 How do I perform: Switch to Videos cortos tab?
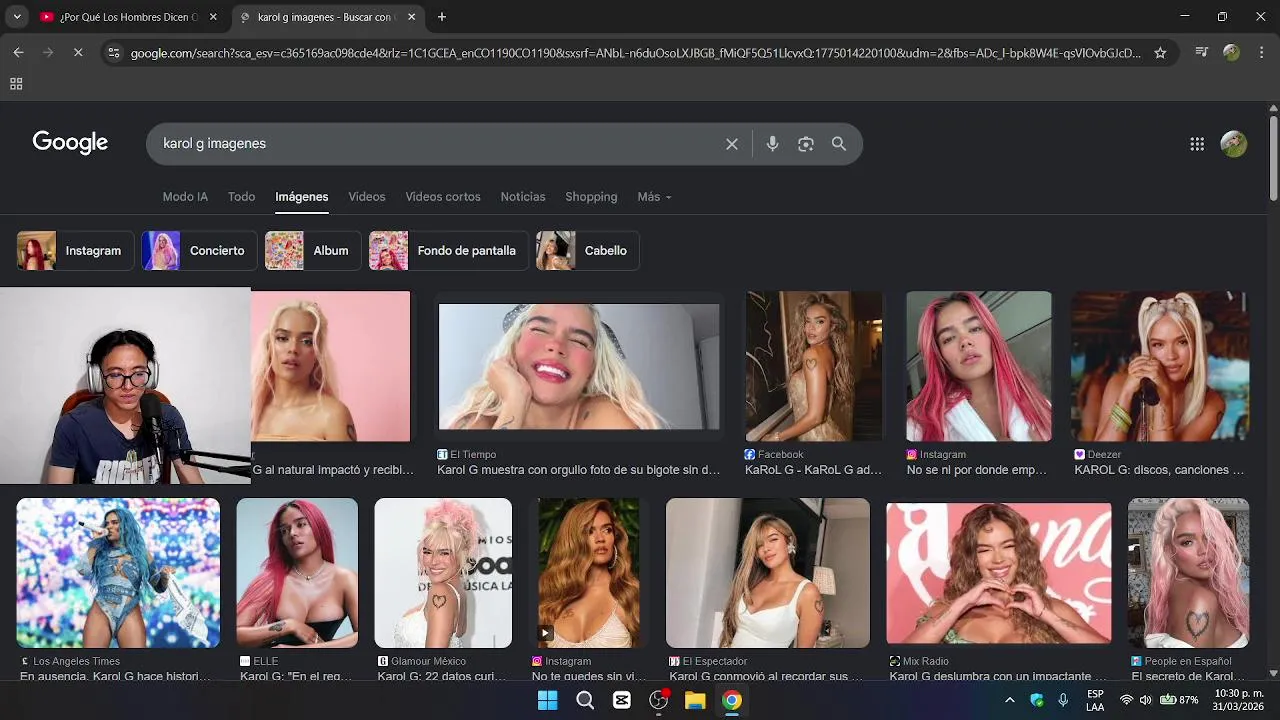[x=443, y=197]
